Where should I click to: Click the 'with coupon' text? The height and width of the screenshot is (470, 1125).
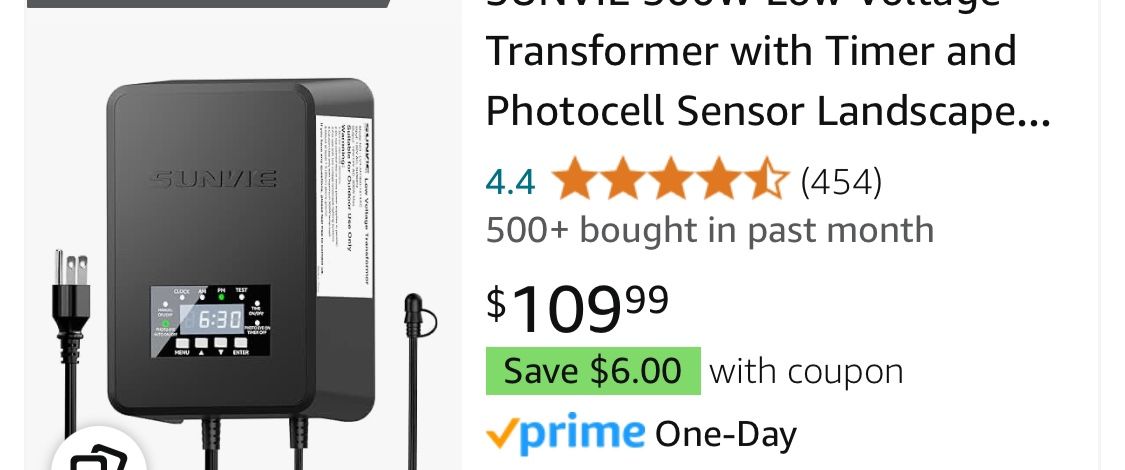806,371
